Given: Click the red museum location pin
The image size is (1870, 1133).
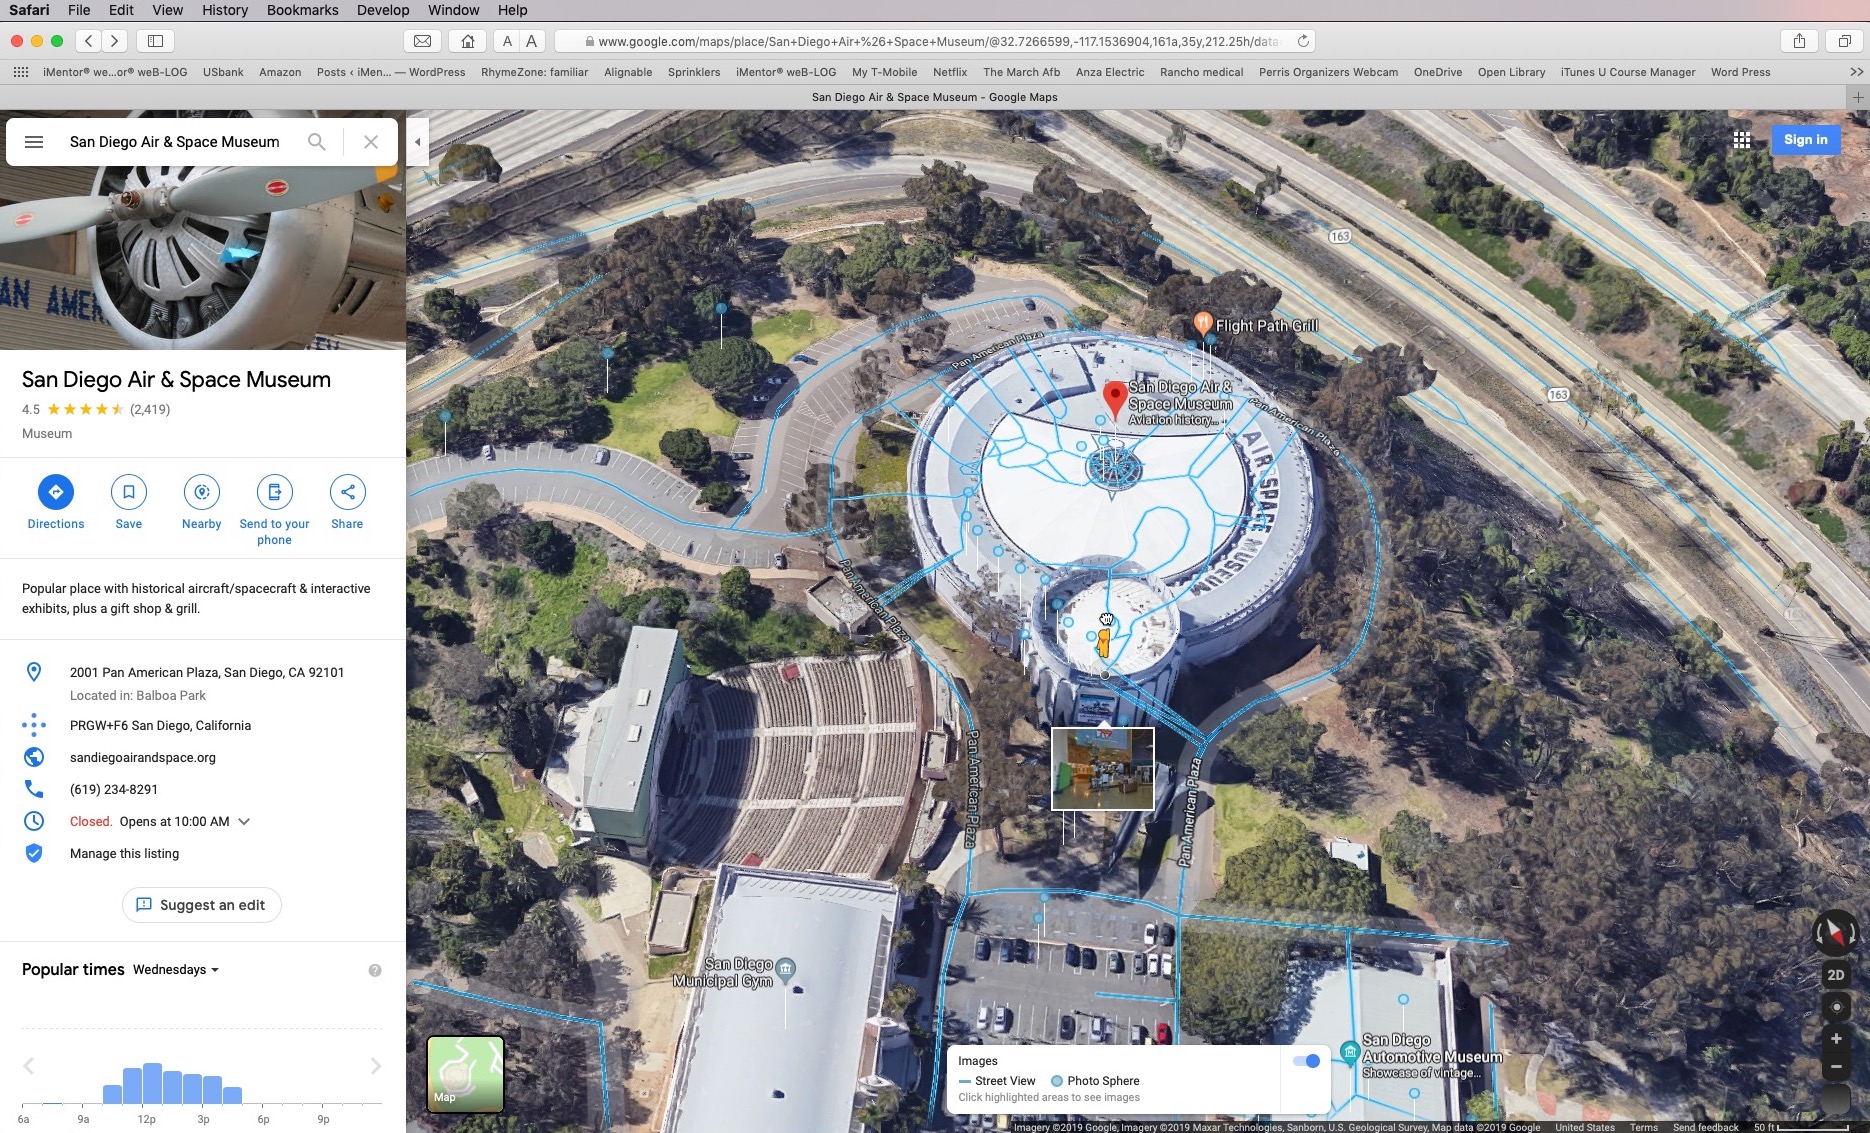Looking at the screenshot, I should click(x=1114, y=399).
